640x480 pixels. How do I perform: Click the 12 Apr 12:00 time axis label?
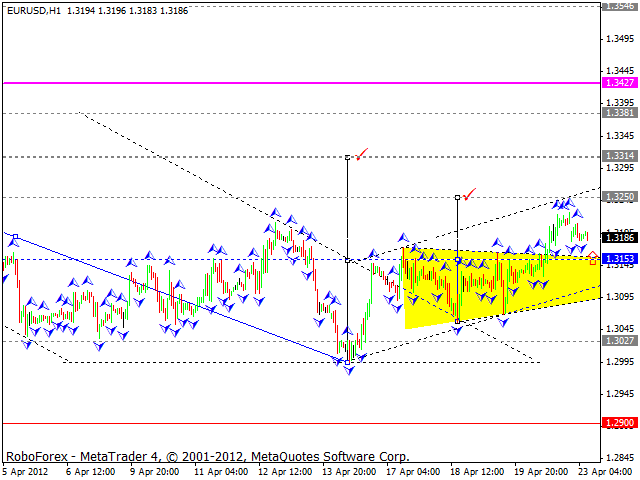pos(285,472)
